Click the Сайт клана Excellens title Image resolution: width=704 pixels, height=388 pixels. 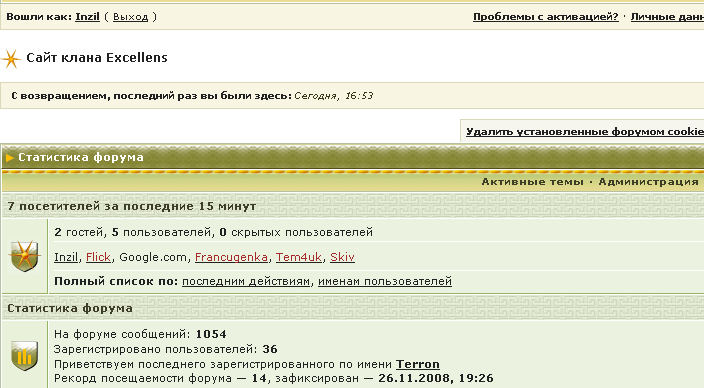(x=97, y=57)
